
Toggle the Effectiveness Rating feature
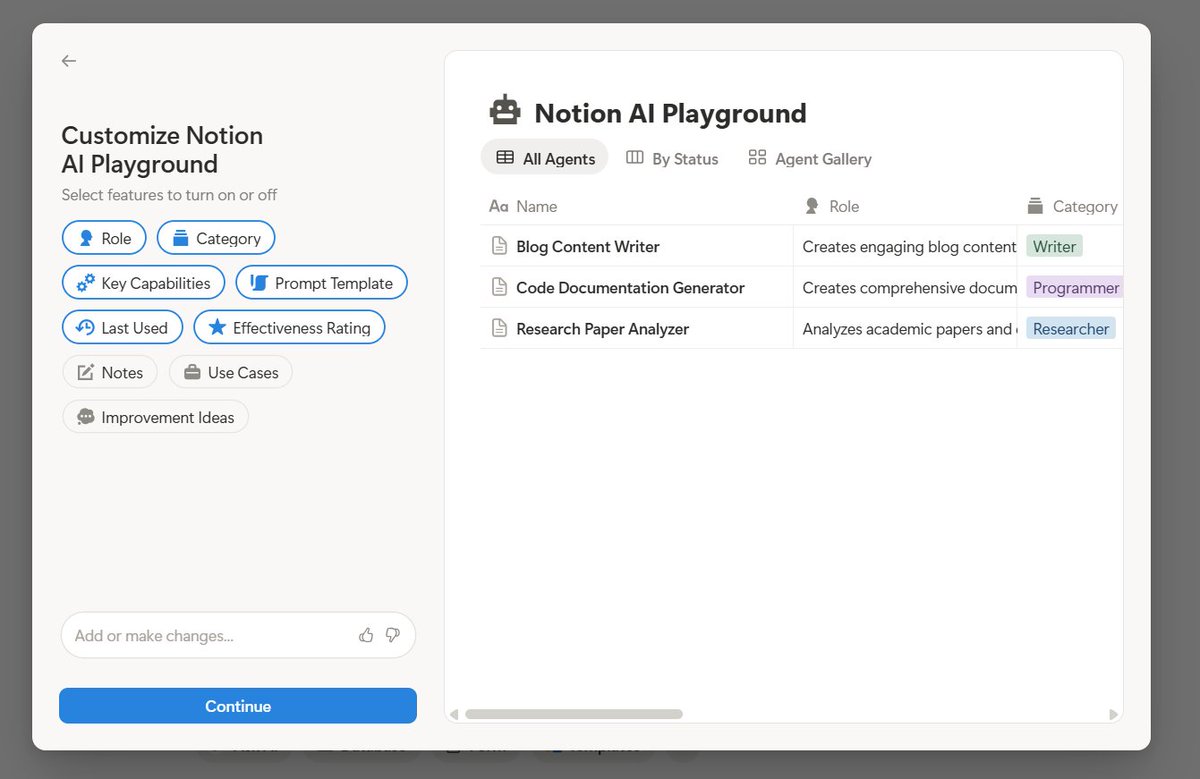tap(289, 328)
